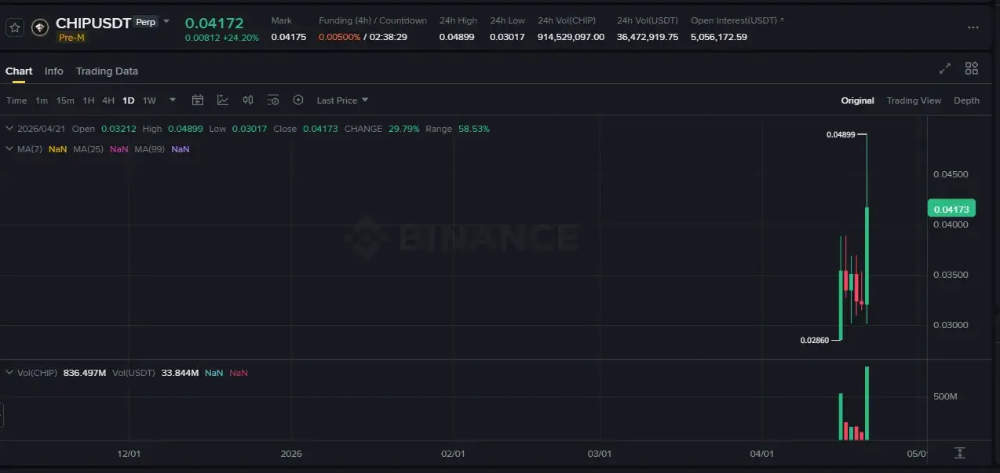Open more timeframes dropdown arrow
The image size is (1000, 473).
(x=172, y=100)
